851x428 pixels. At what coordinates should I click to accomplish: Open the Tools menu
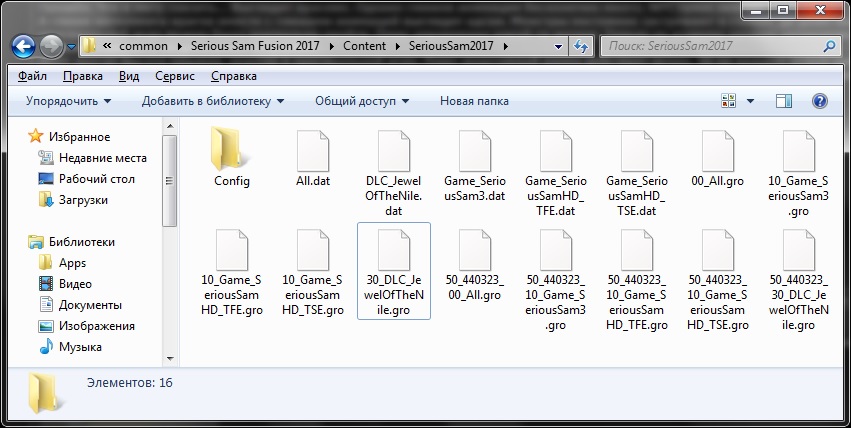175,76
